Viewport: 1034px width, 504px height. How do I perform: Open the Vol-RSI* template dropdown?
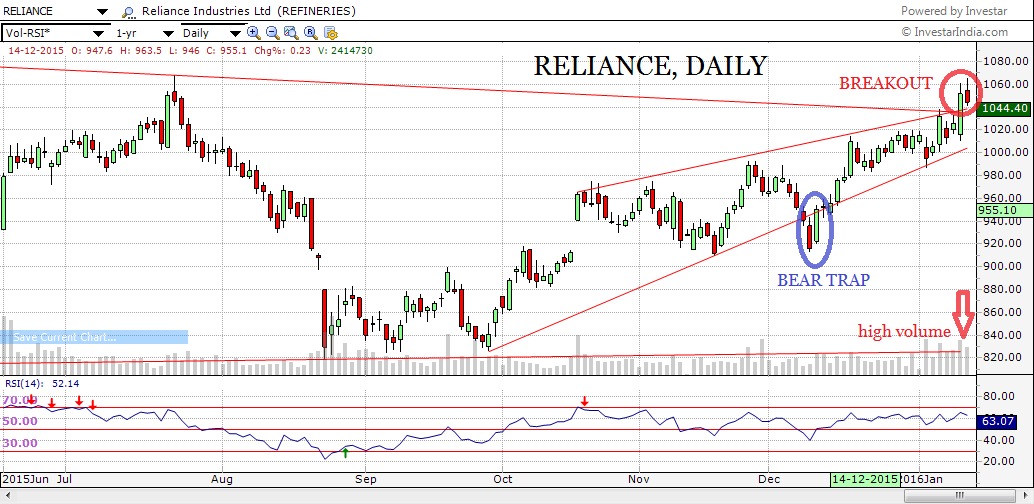(x=99, y=33)
